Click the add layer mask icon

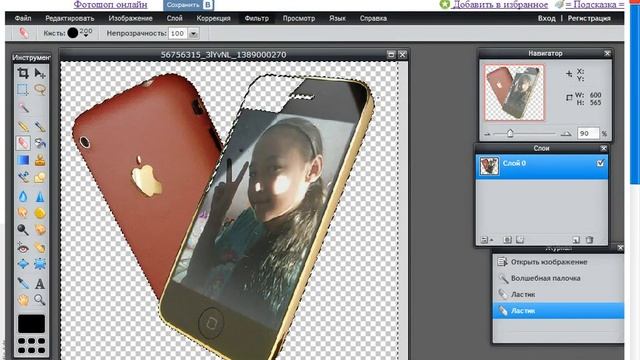507,240
